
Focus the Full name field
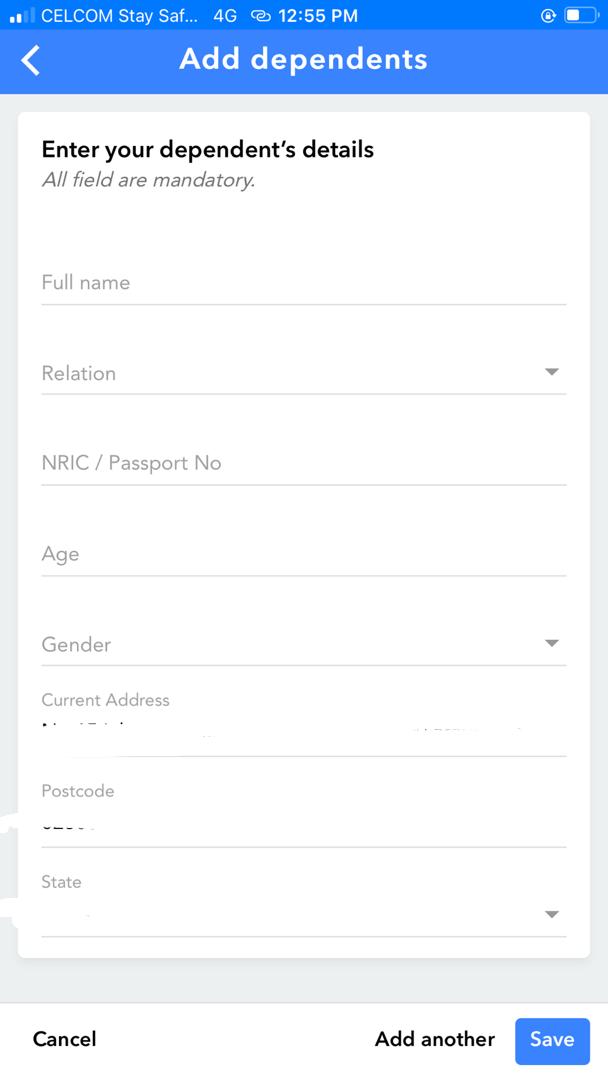click(x=303, y=283)
